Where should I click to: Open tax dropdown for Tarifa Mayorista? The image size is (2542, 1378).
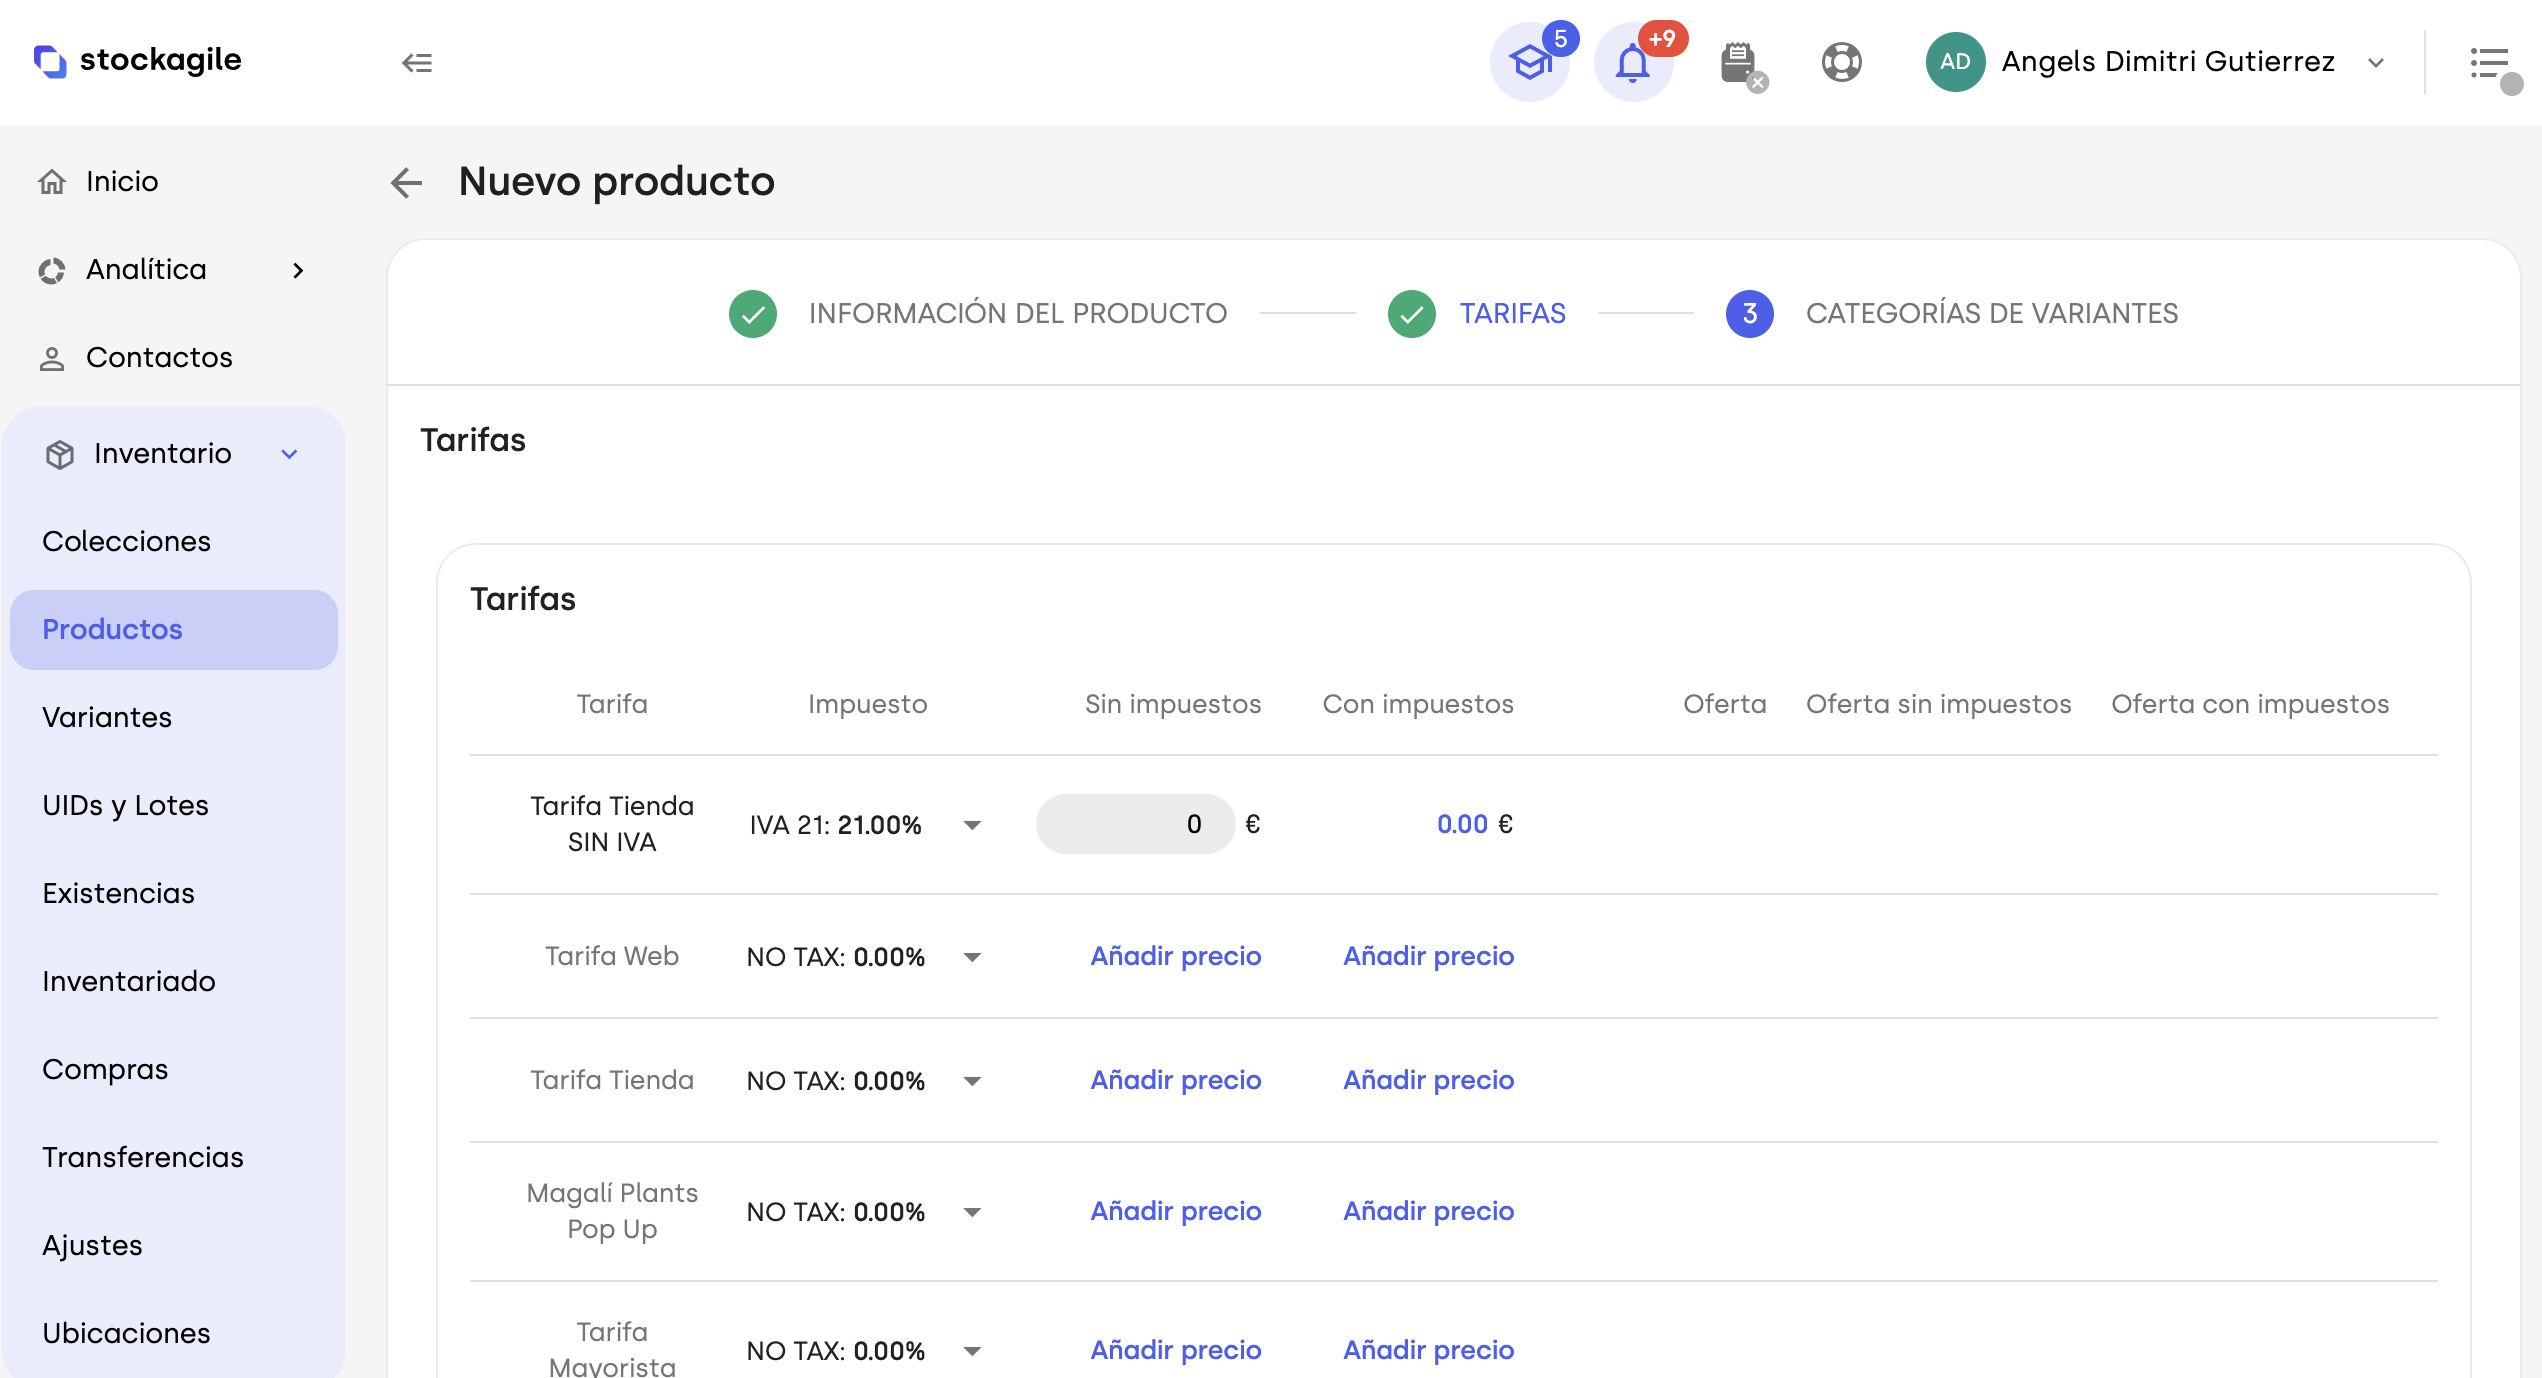pos(972,1351)
